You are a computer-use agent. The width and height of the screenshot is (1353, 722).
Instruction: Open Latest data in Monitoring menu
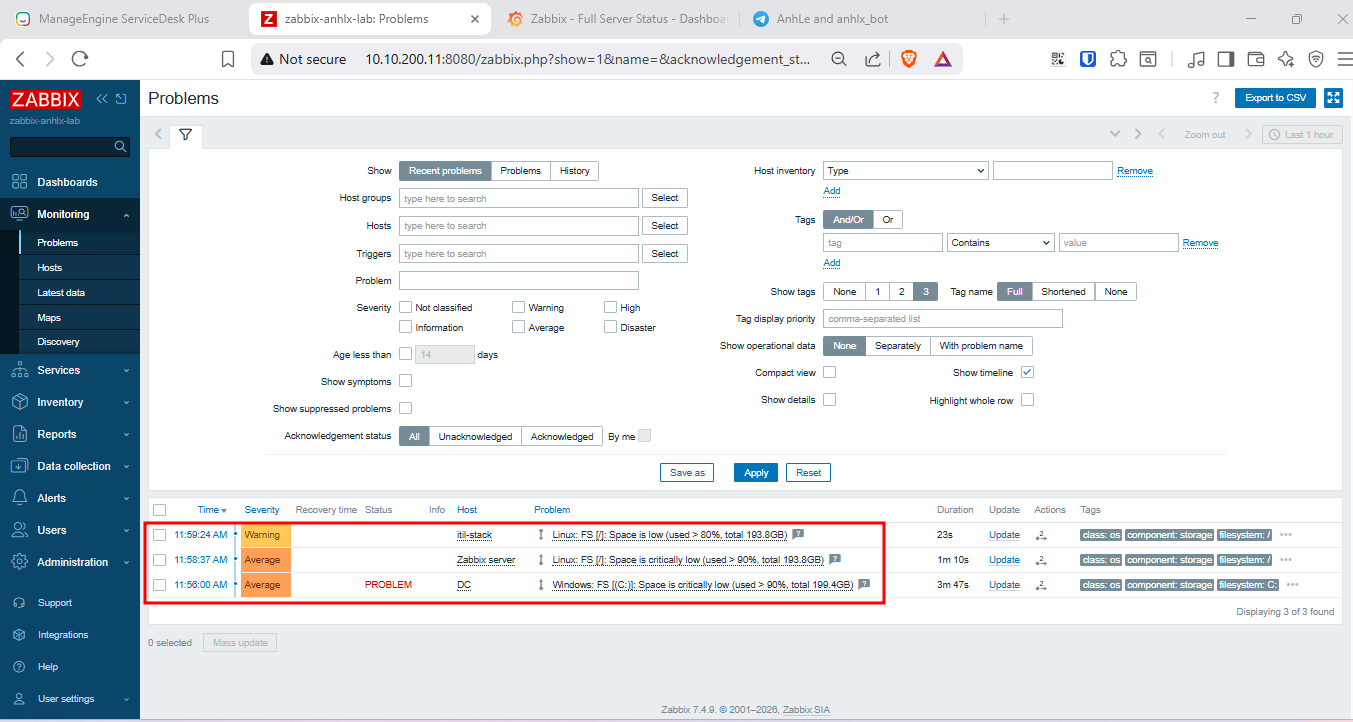tap(61, 293)
